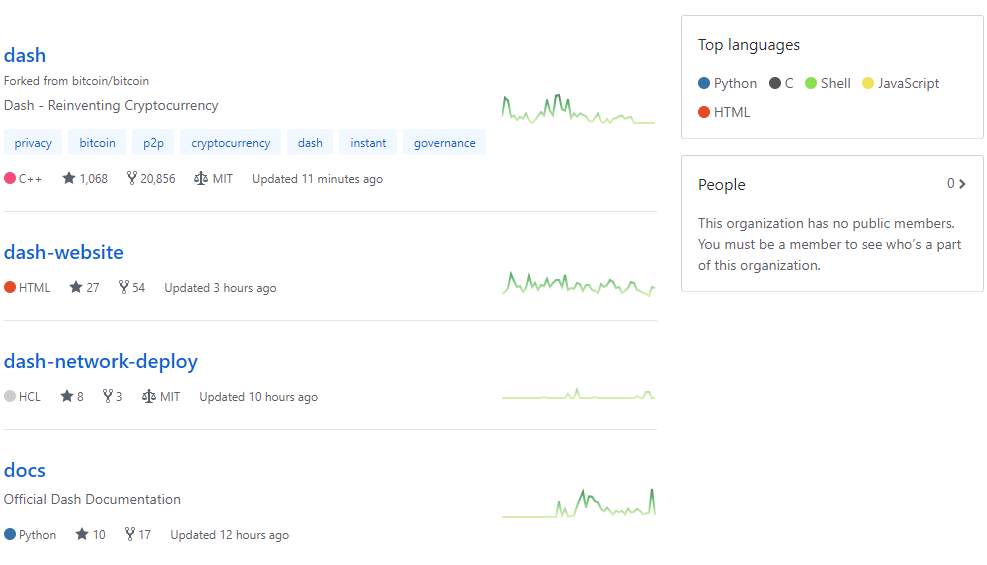
Task: Filter by JavaScript in Top languages
Action: coord(900,83)
